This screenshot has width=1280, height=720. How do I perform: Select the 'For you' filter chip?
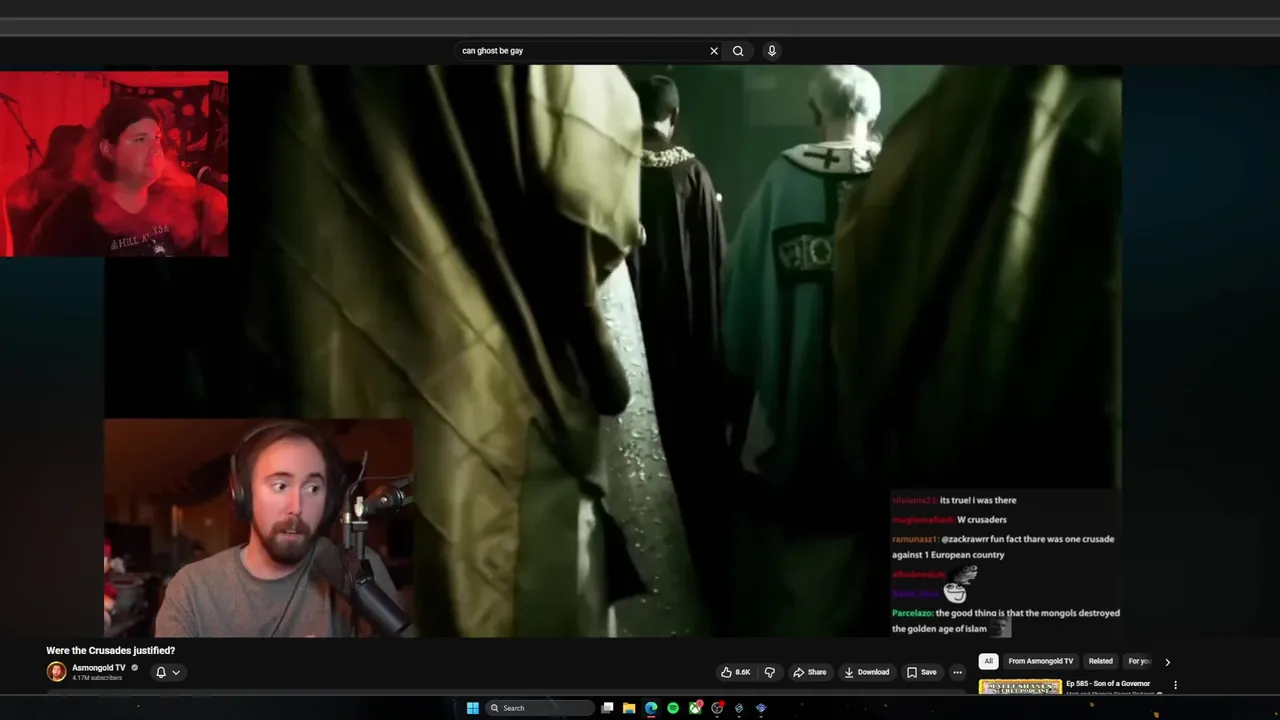click(x=1139, y=661)
